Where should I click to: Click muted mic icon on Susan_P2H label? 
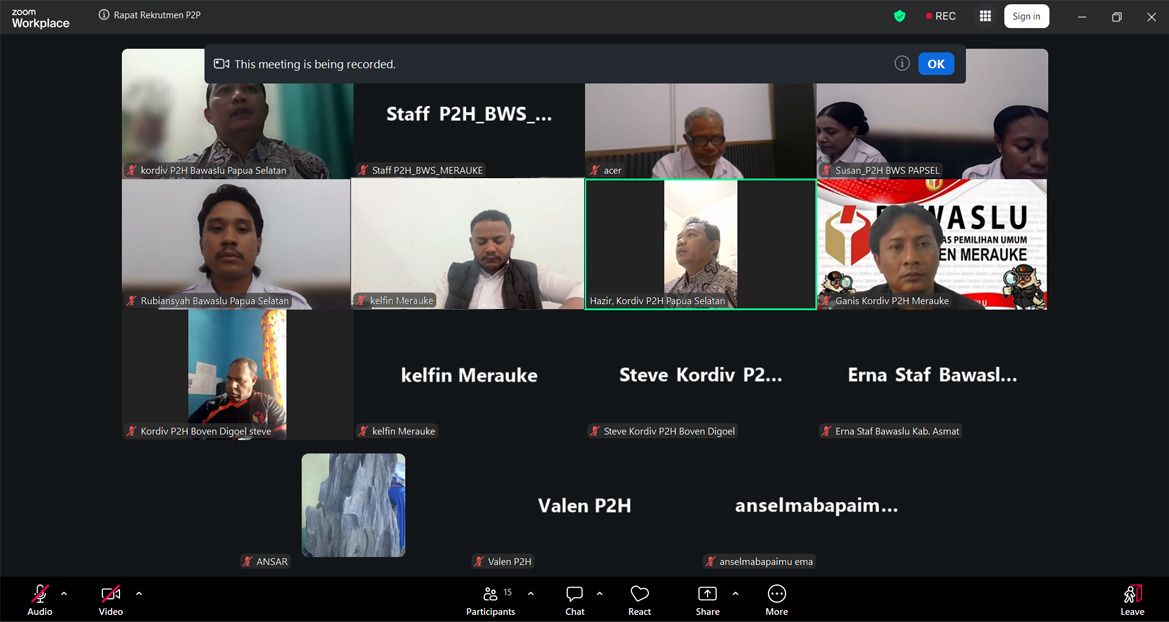827,170
